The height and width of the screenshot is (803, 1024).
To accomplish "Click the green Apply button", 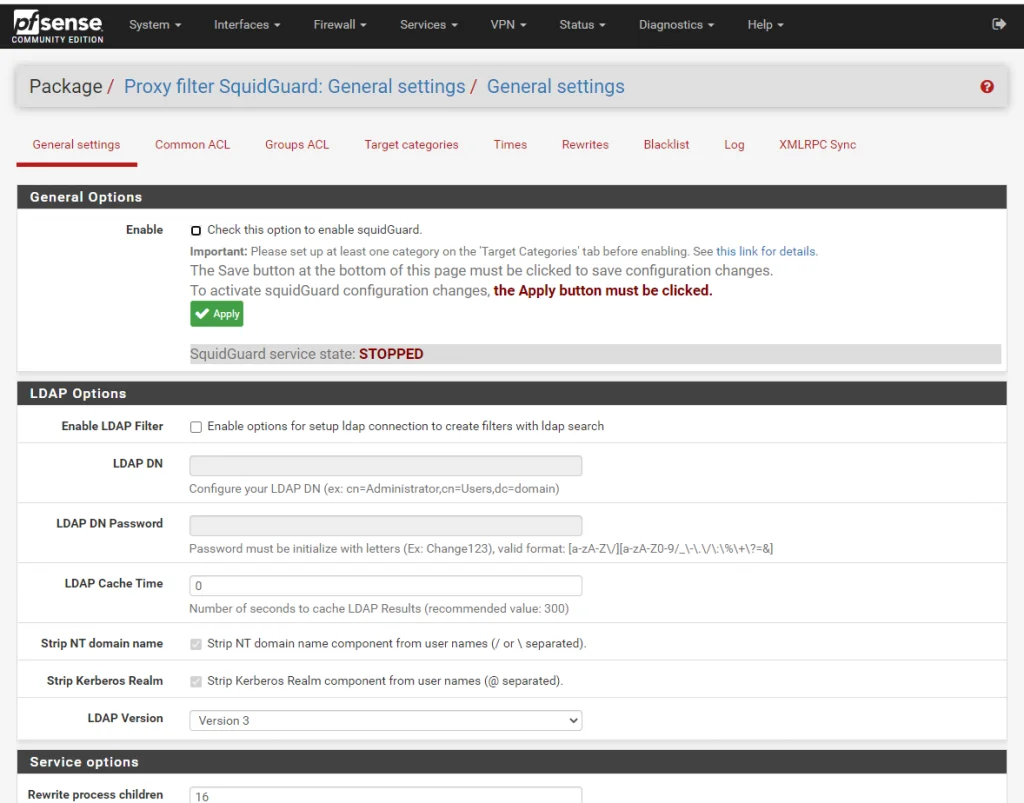I will pos(217,314).
